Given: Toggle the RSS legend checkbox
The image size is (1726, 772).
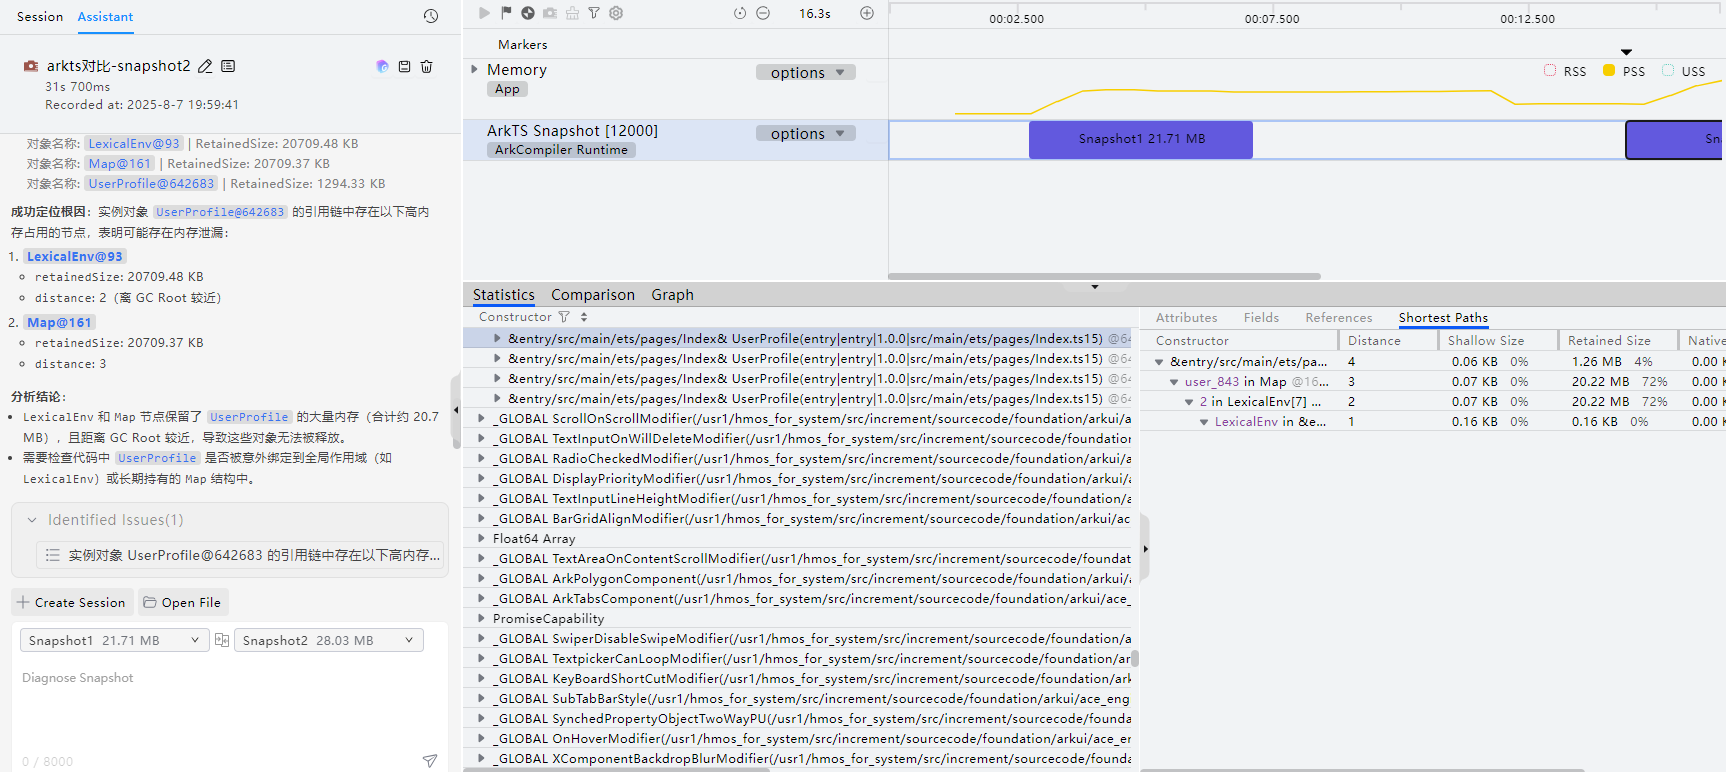Looking at the screenshot, I should point(1550,71).
